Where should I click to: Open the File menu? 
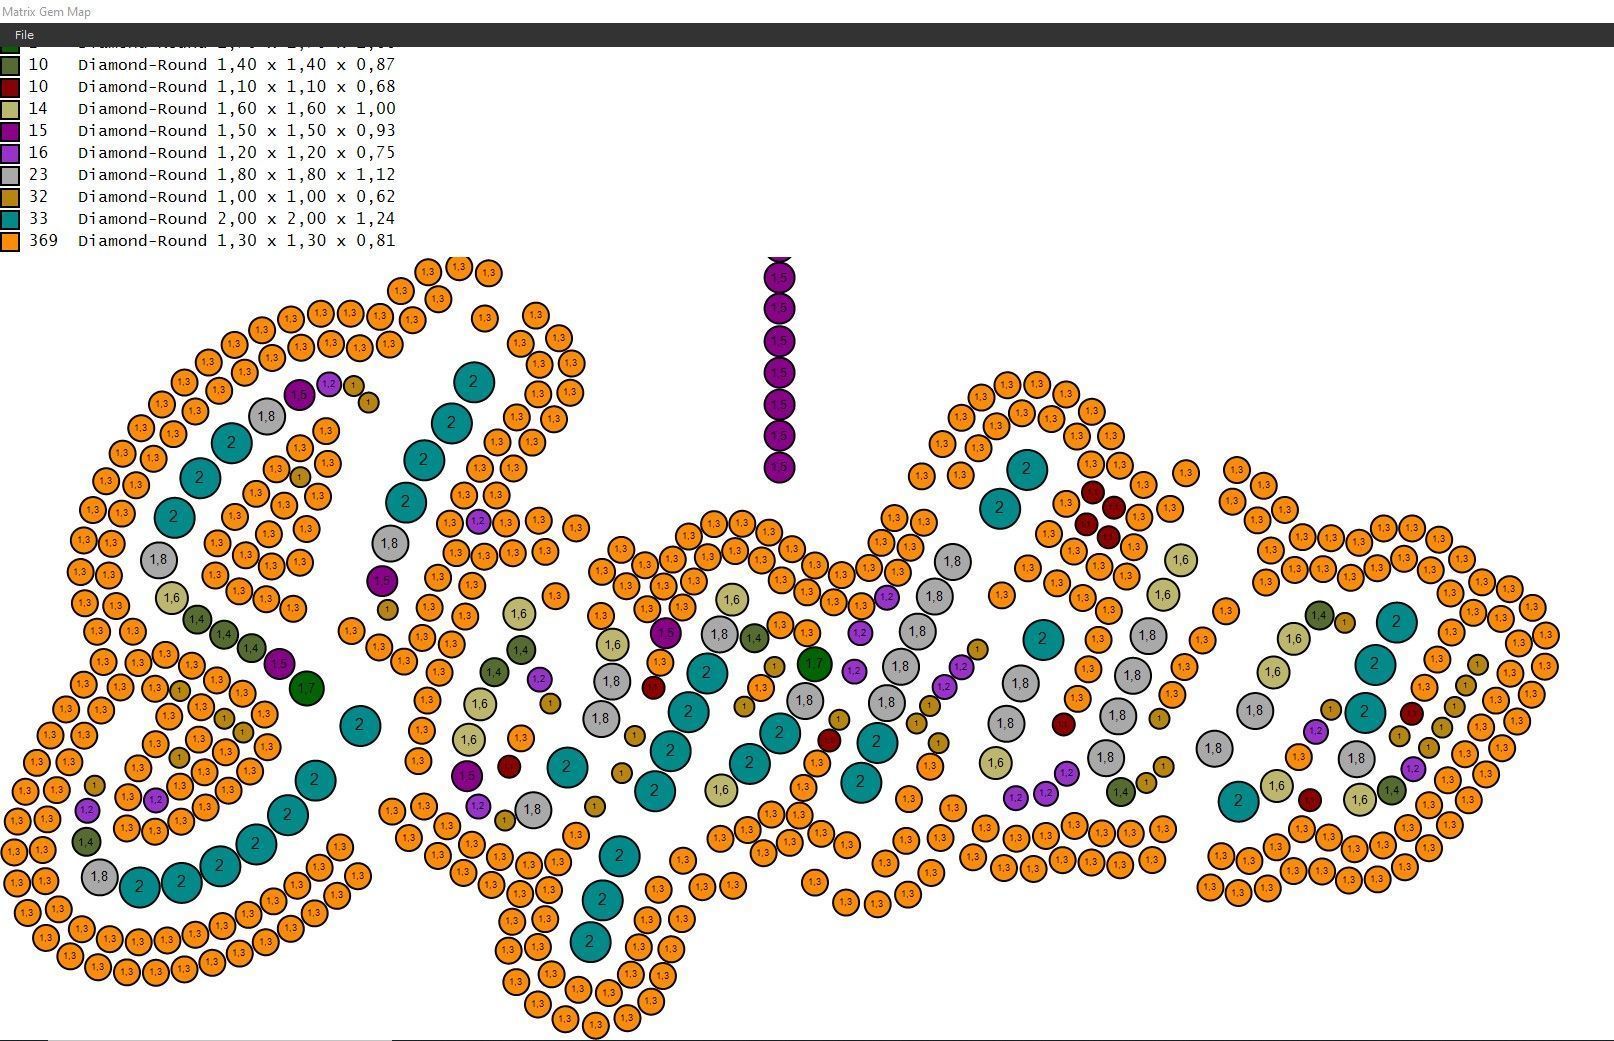click(24, 35)
